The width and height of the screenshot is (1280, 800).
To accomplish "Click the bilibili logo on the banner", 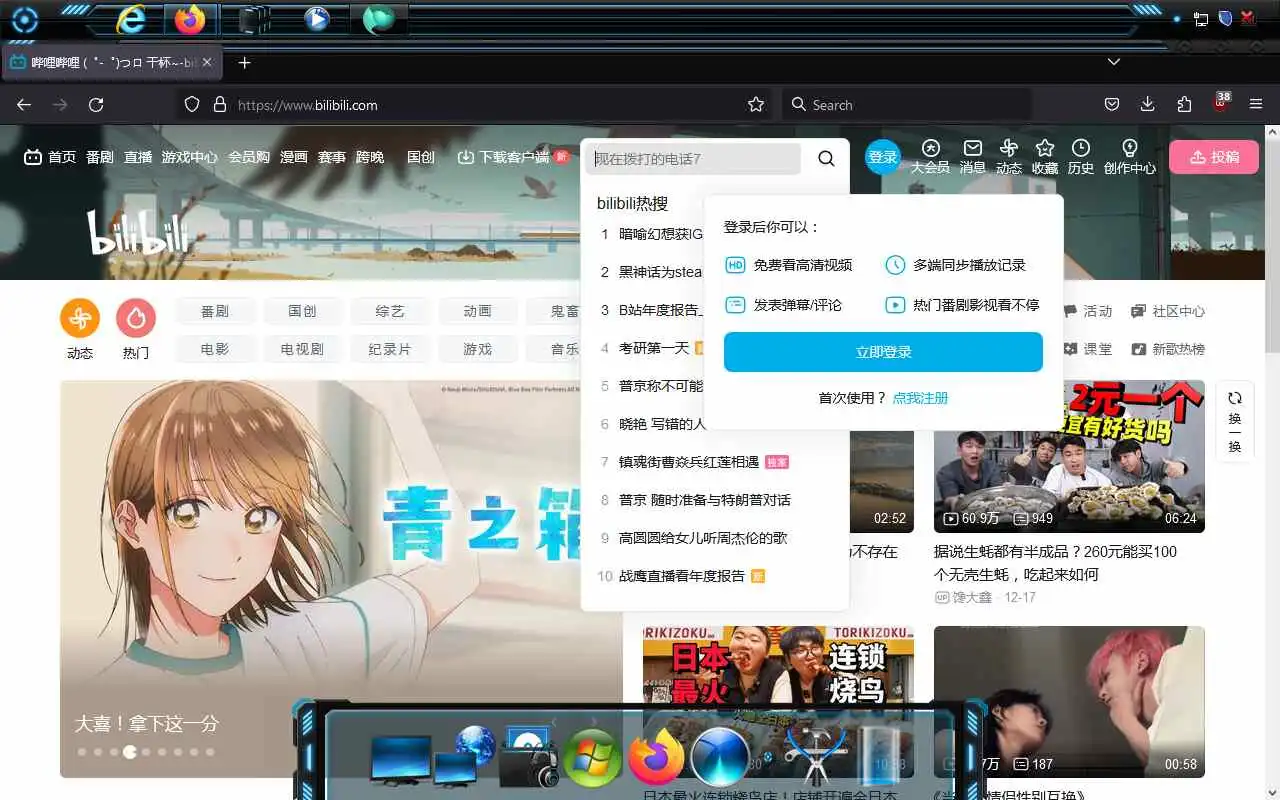I will click(x=137, y=232).
